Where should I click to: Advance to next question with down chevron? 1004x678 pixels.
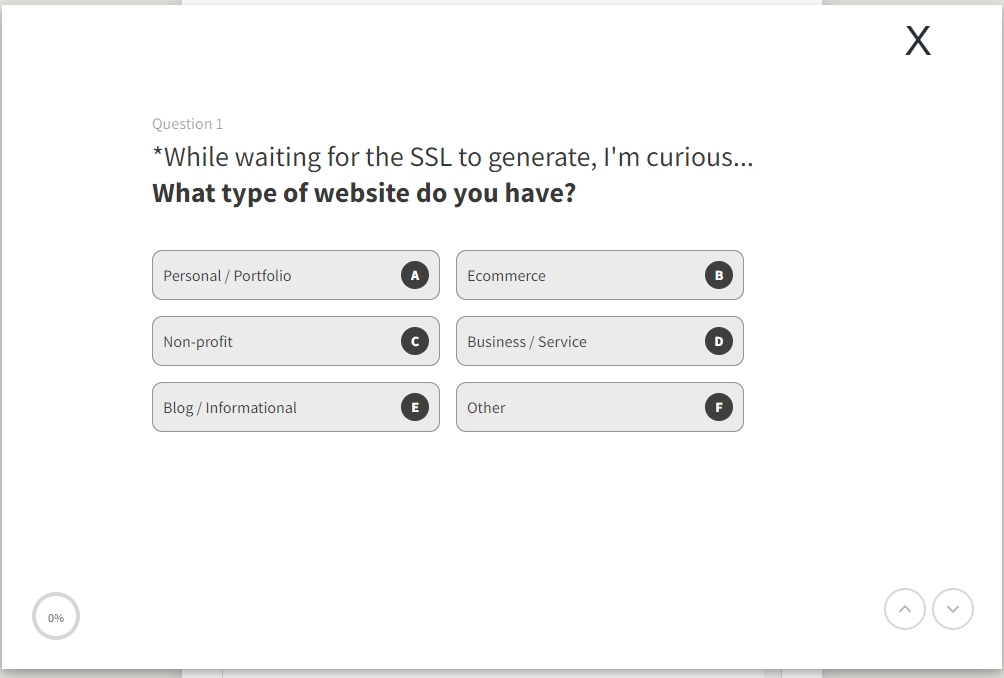[953, 609]
